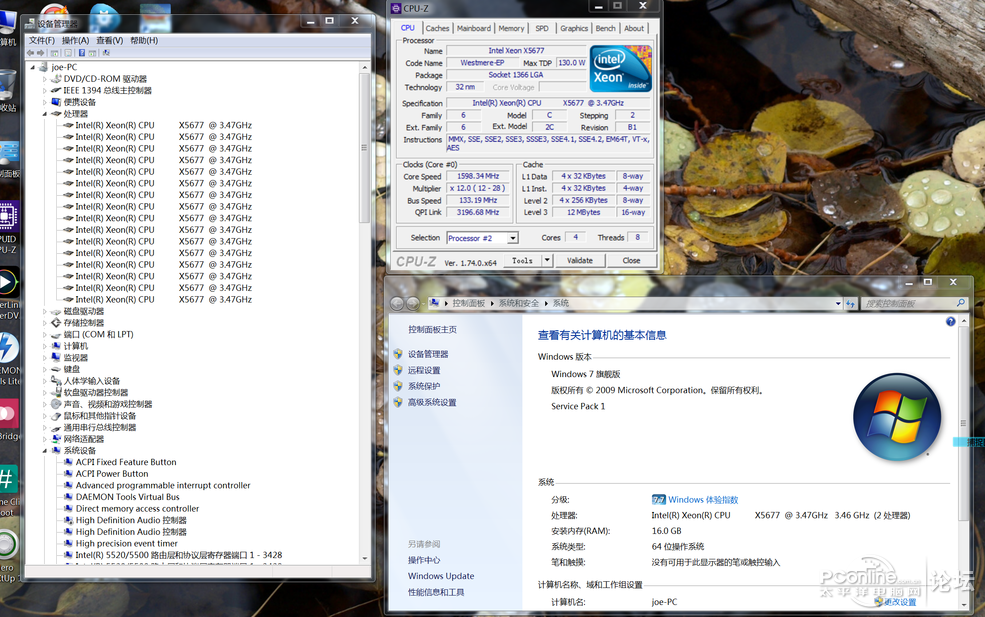
Task: Expand the IEEE 1394 总线主控制器 category
Action: (x=45, y=90)
